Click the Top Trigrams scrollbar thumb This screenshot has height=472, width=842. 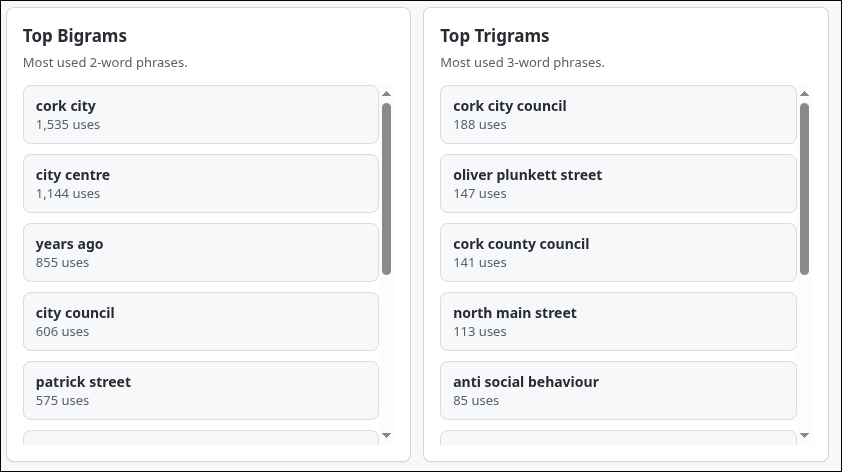click(x=804, y=188)
